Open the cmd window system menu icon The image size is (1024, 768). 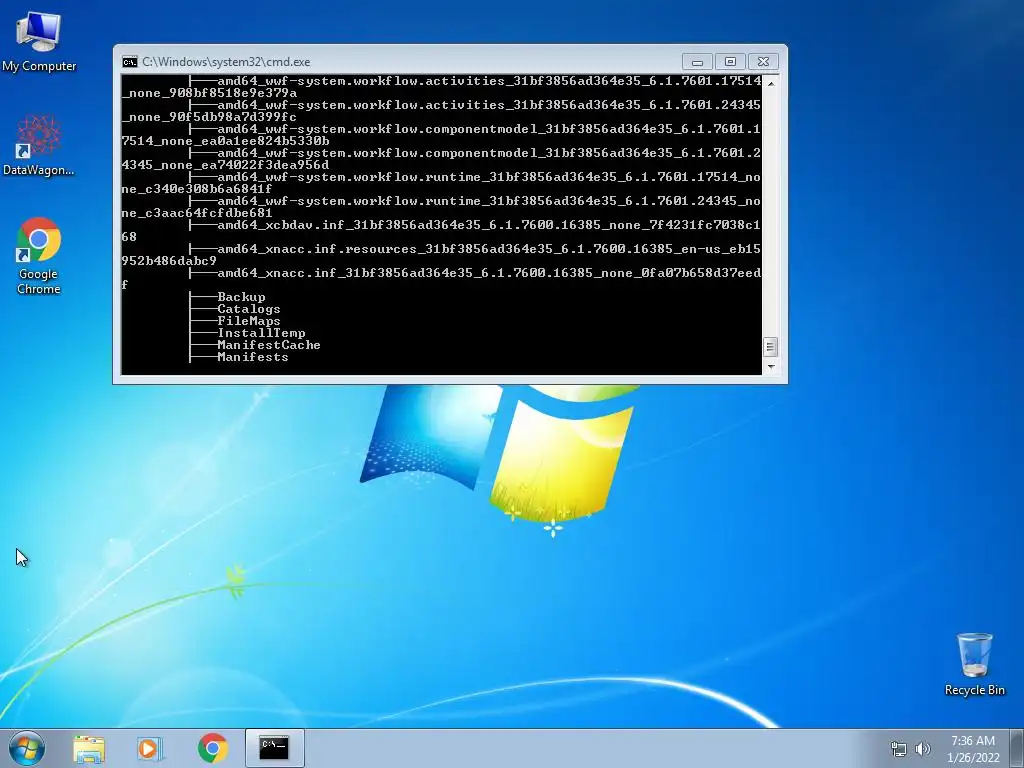click(130, 62)
